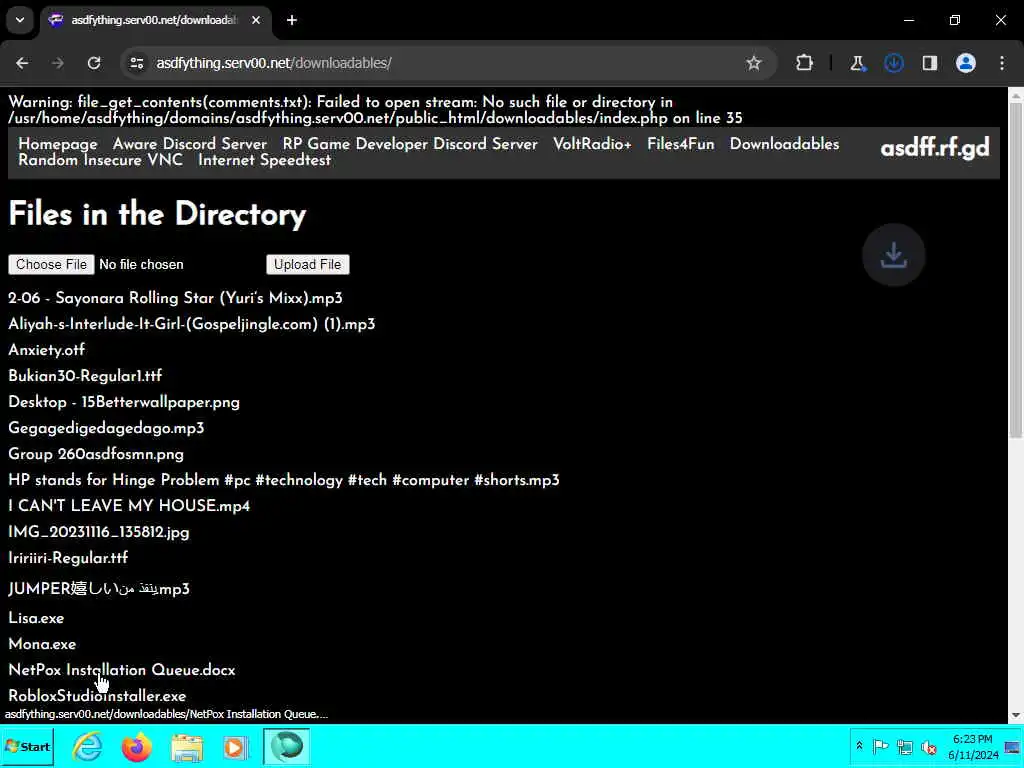Download Bukian30-Regular1.ttf font
This screenshot has height=768, width=1024.
click(85, 376)
